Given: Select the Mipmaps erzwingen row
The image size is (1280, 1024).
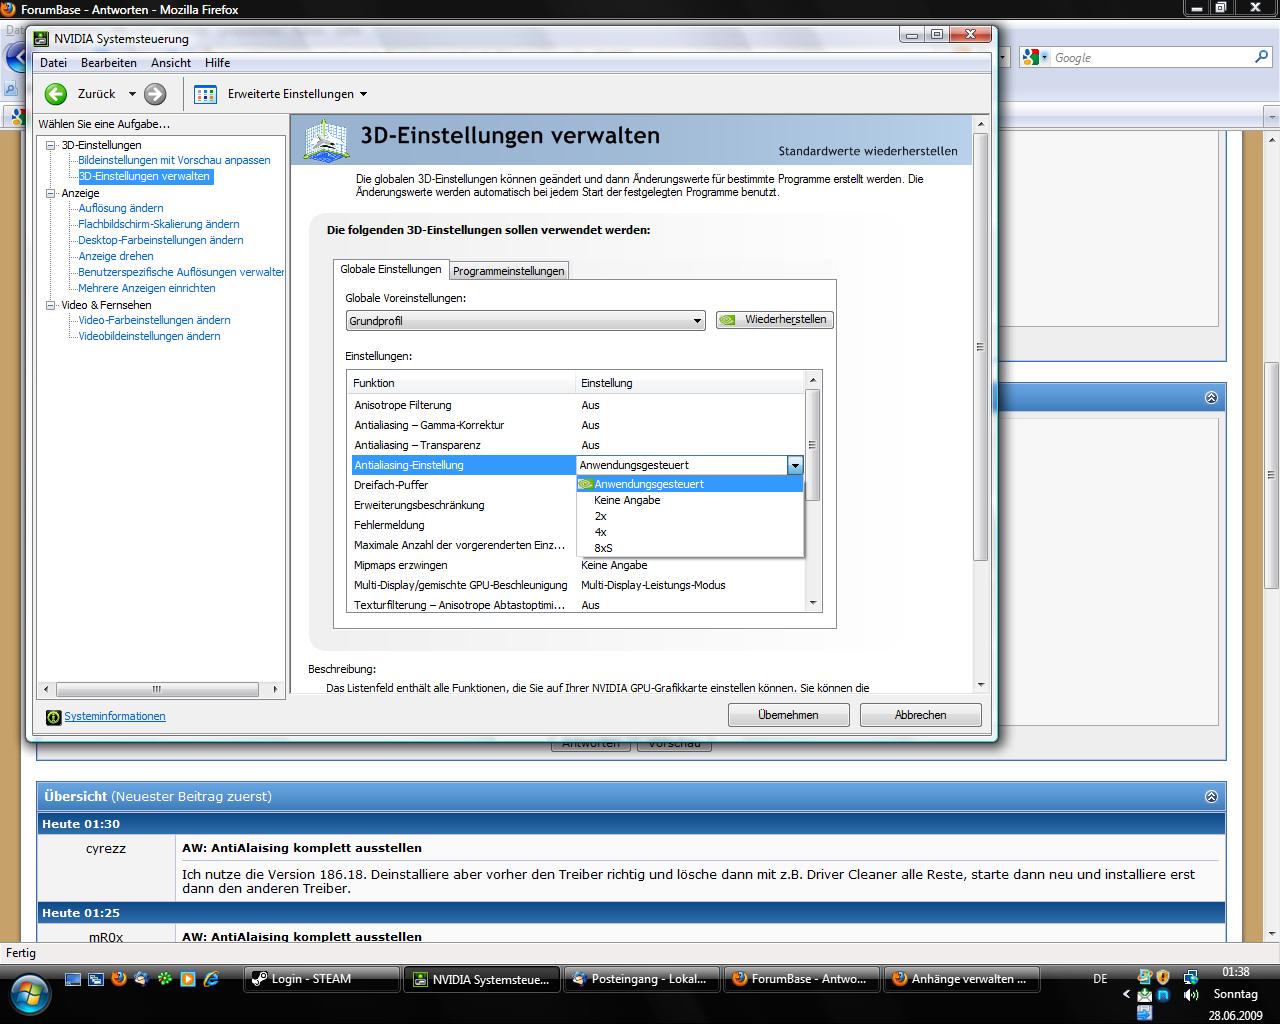Looking at the screenshot, I should click(x=577, y=565).
